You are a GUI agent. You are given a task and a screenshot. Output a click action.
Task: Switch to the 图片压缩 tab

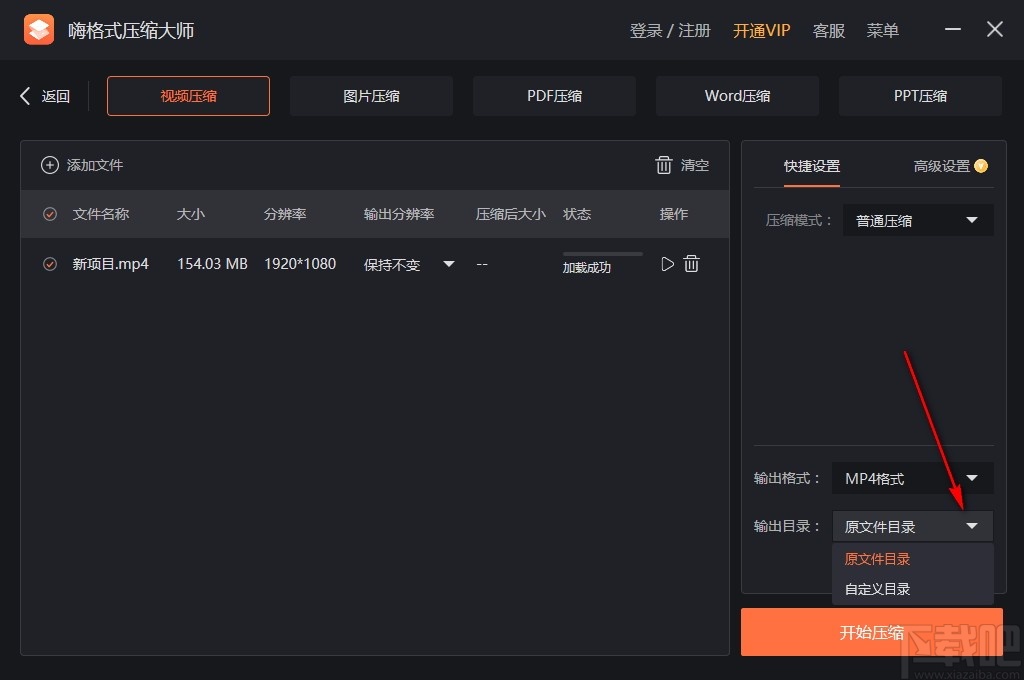pyautogui.click(x=371, y=95)
